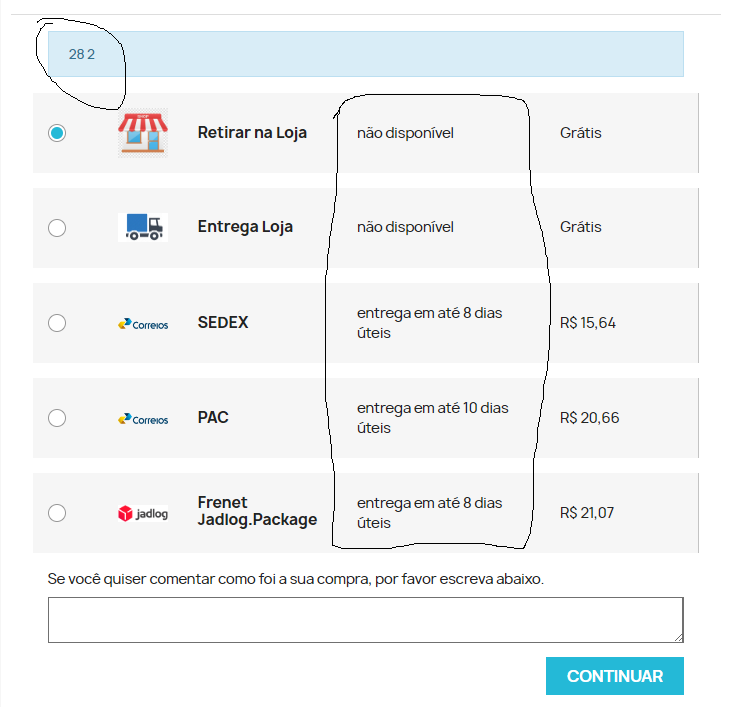
Task: Choose the SEDEX shipping radio button
Action: pos(57,323)
